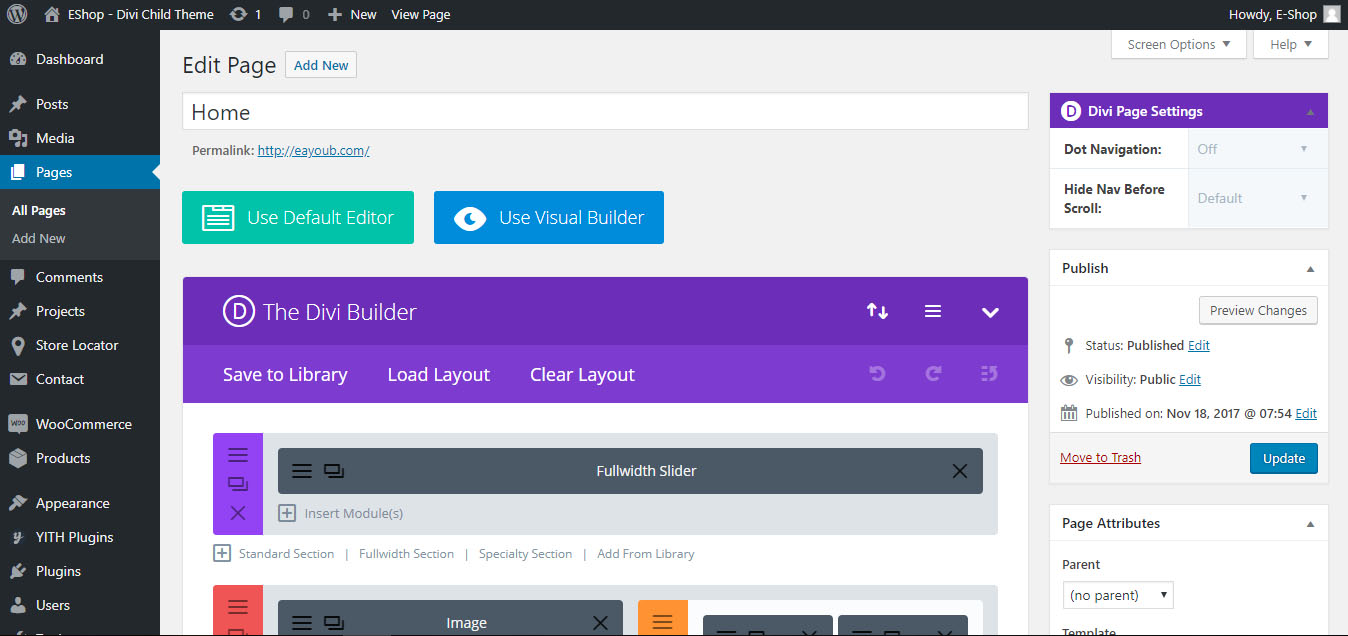Go to Dashboard in sidebar
This screenshot has height=636, width=1348.
(x=80, y=59)
